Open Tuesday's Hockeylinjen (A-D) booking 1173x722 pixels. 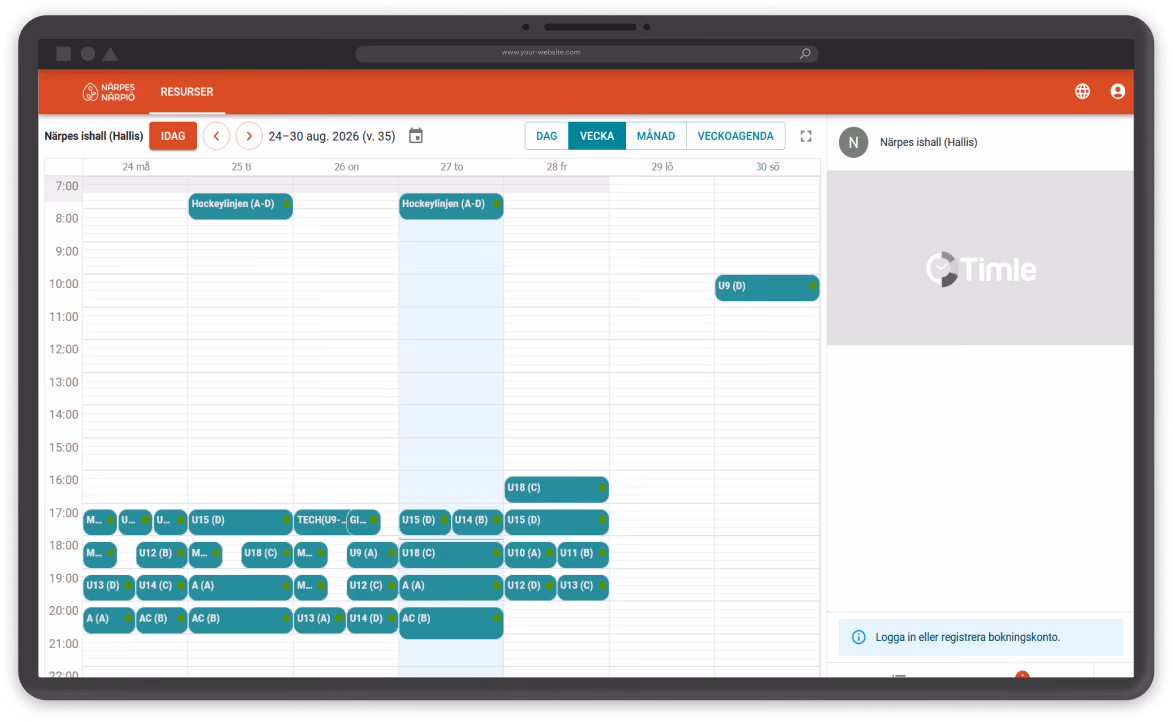coord(240,206)
